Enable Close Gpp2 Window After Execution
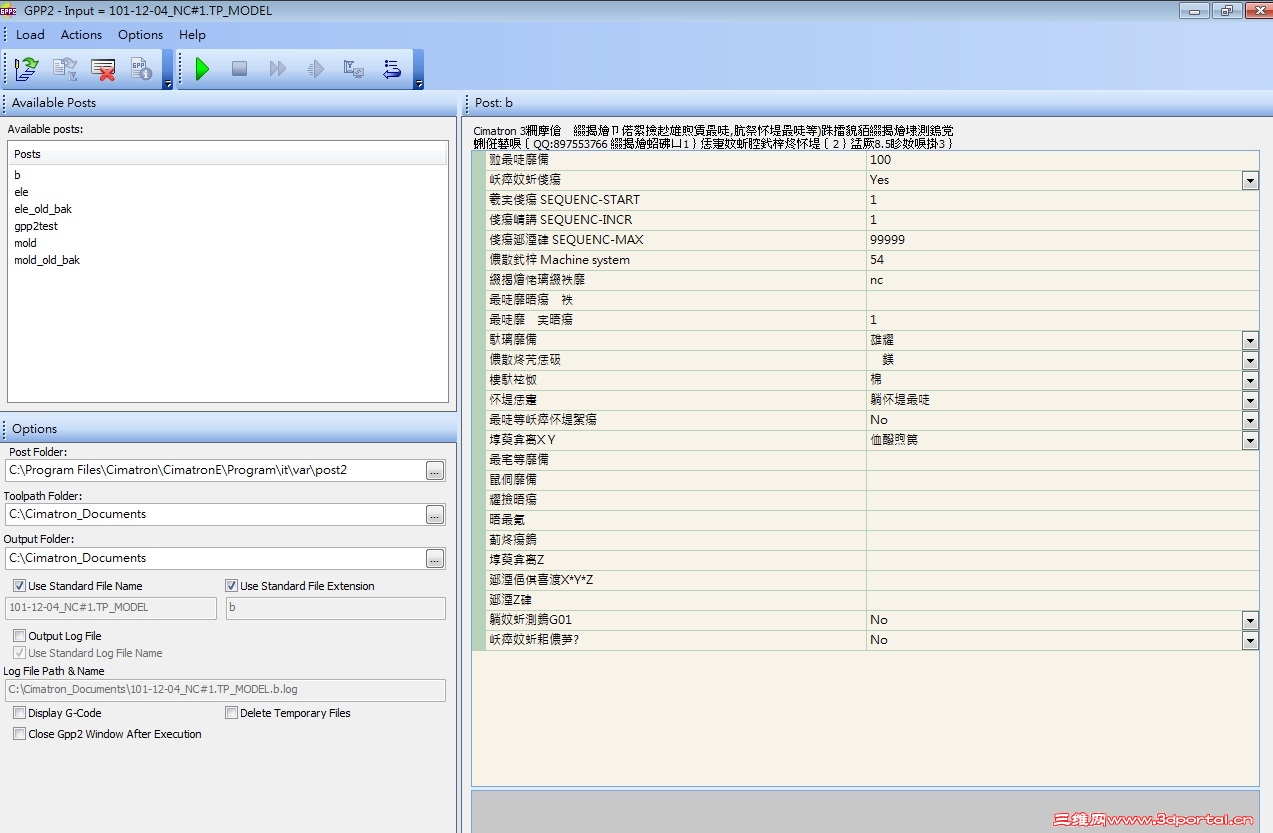Image resolution: width=1273 pixels, height=833 pixels. 19,734
